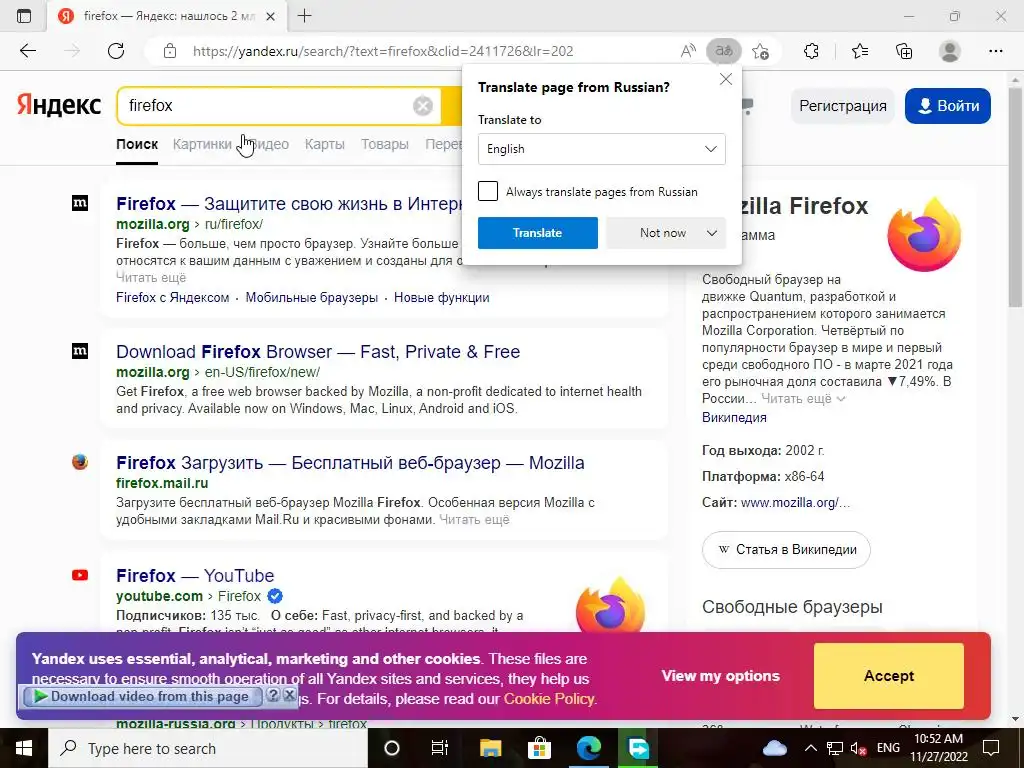Click the muted volume tray icon
The image size is (1024, 768).
click(859, 748)
